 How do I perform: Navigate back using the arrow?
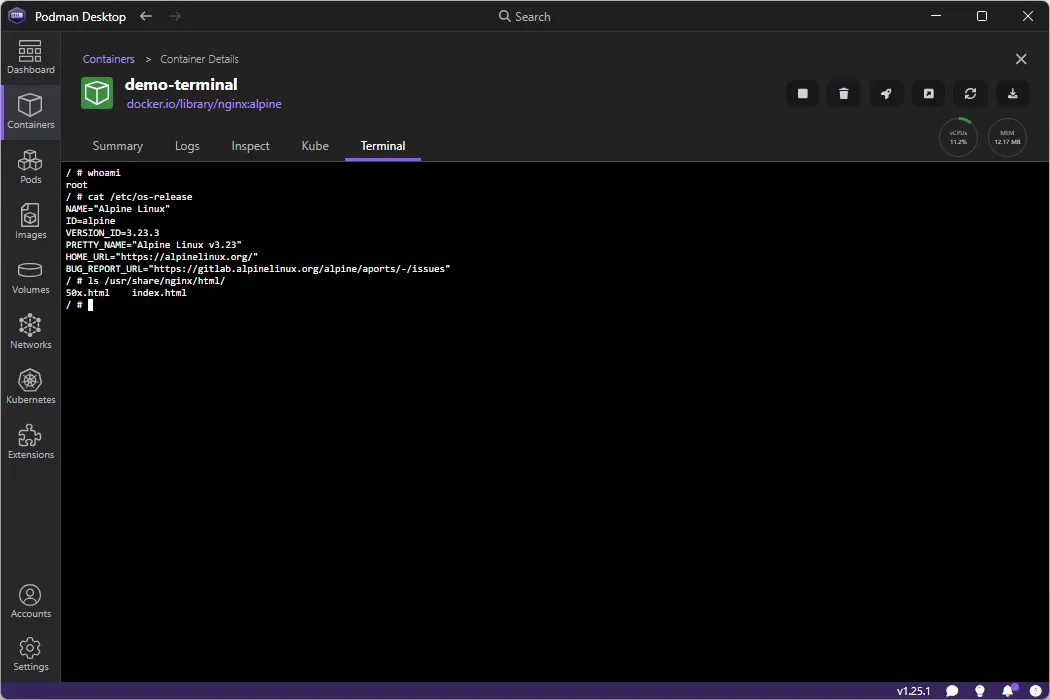click(x=146, y=16)
